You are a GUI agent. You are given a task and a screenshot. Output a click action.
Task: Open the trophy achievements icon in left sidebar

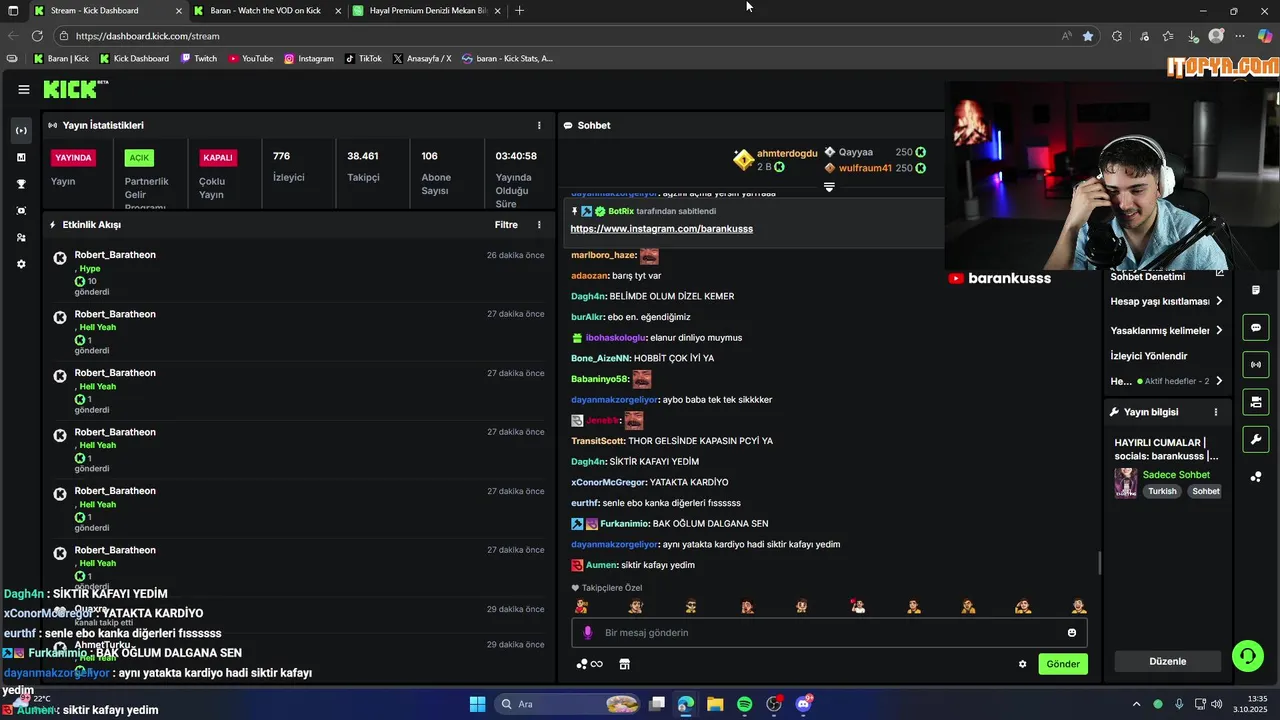coord(21,184)
